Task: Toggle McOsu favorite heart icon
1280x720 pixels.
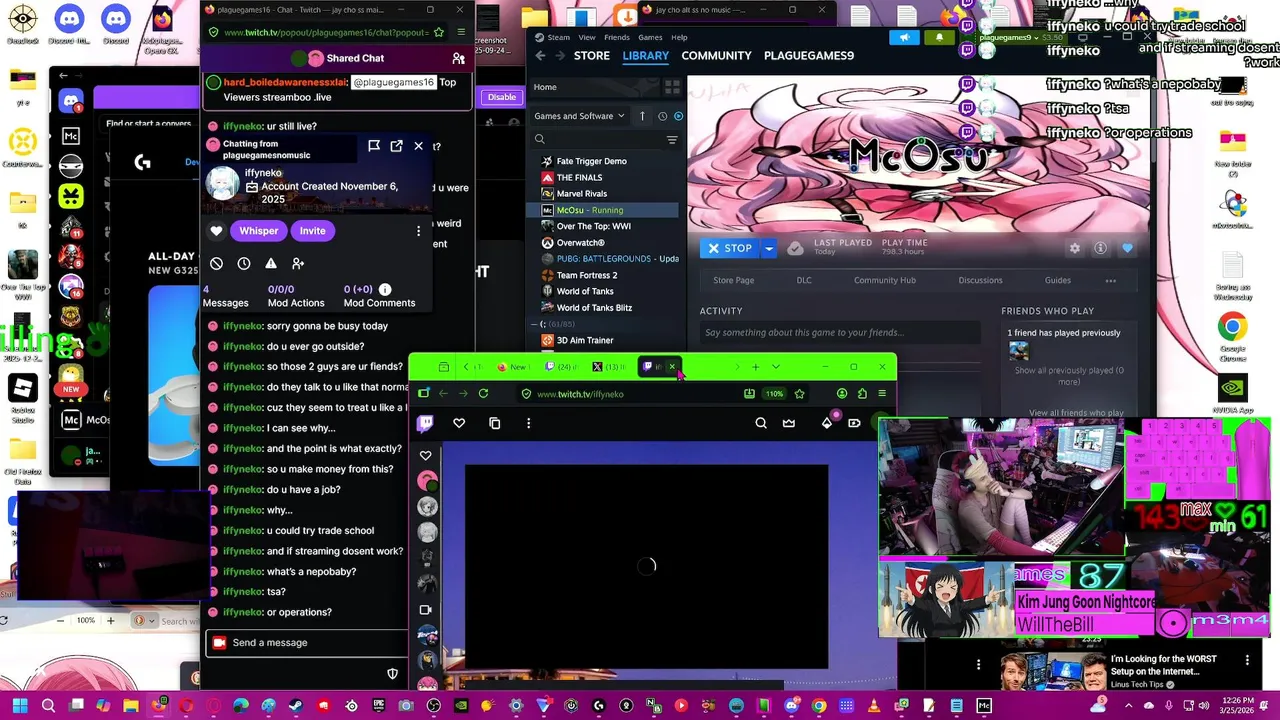Action: click(x=1127, y=249)
